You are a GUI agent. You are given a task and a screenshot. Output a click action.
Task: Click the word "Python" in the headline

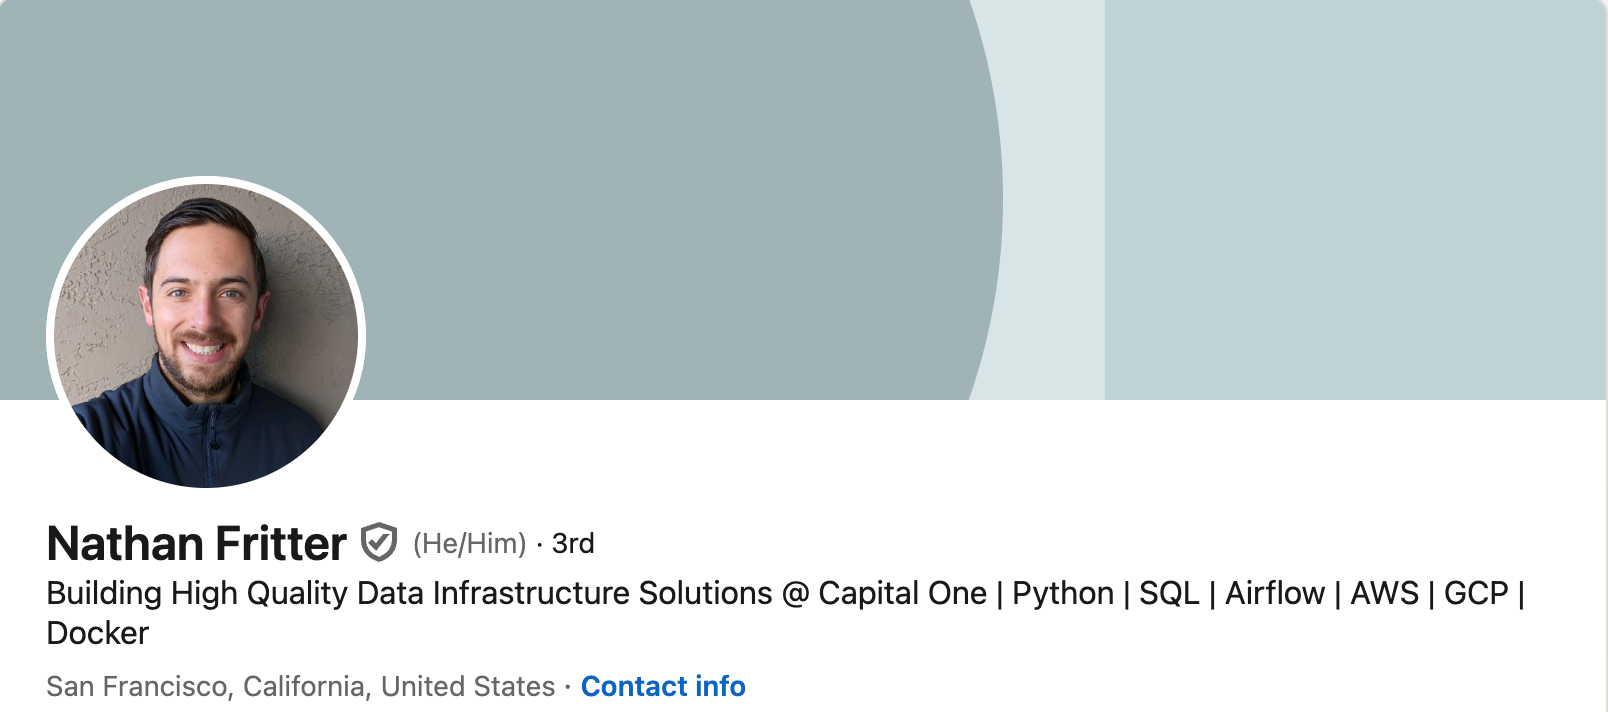(1063, 593)
